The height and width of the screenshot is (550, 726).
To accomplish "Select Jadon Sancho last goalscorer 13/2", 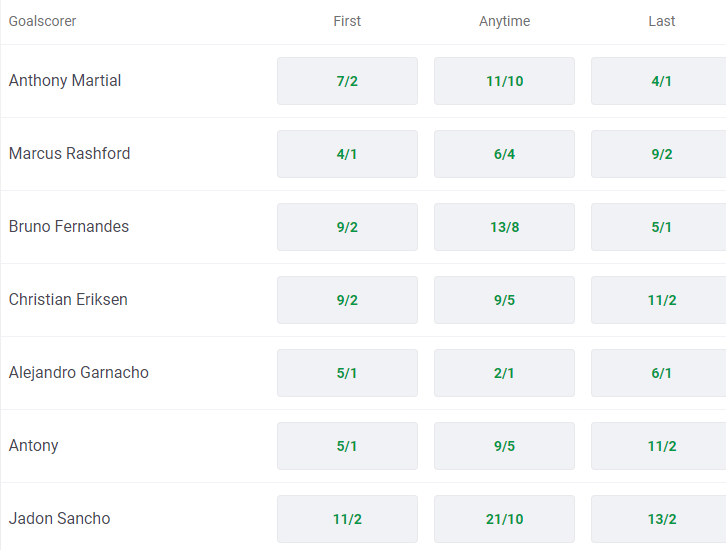I will (x=660, y=519).
